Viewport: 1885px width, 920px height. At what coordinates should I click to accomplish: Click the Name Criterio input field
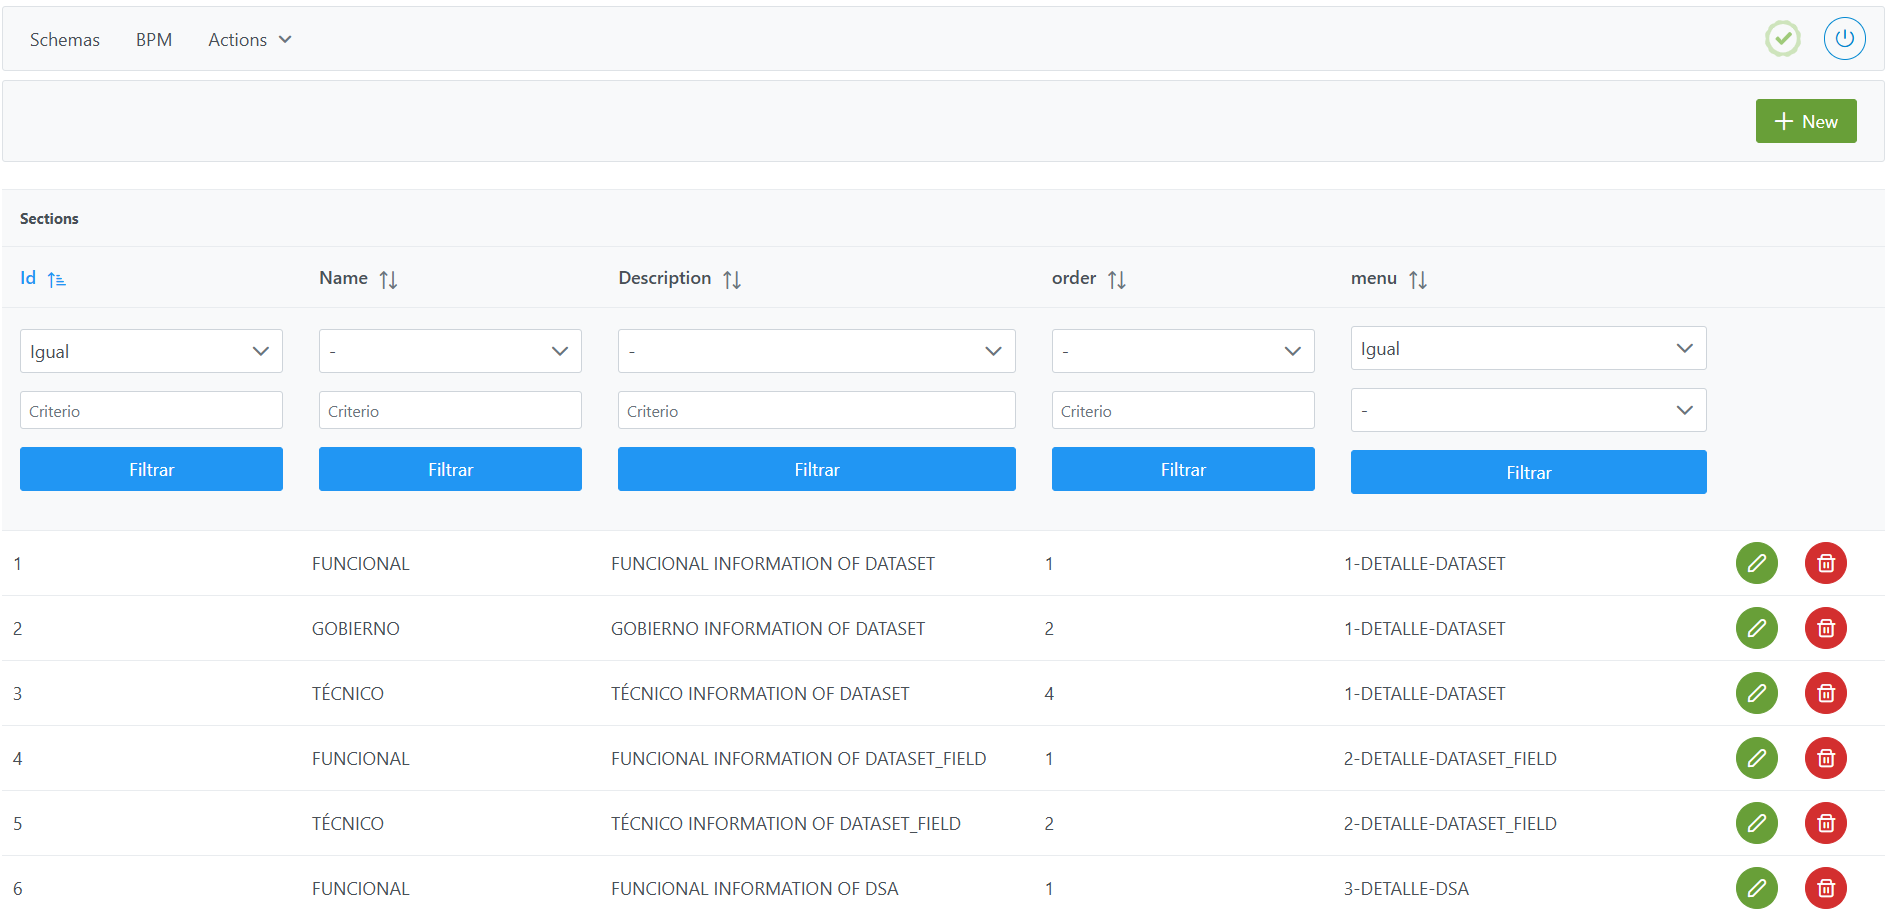pos(450,410)
